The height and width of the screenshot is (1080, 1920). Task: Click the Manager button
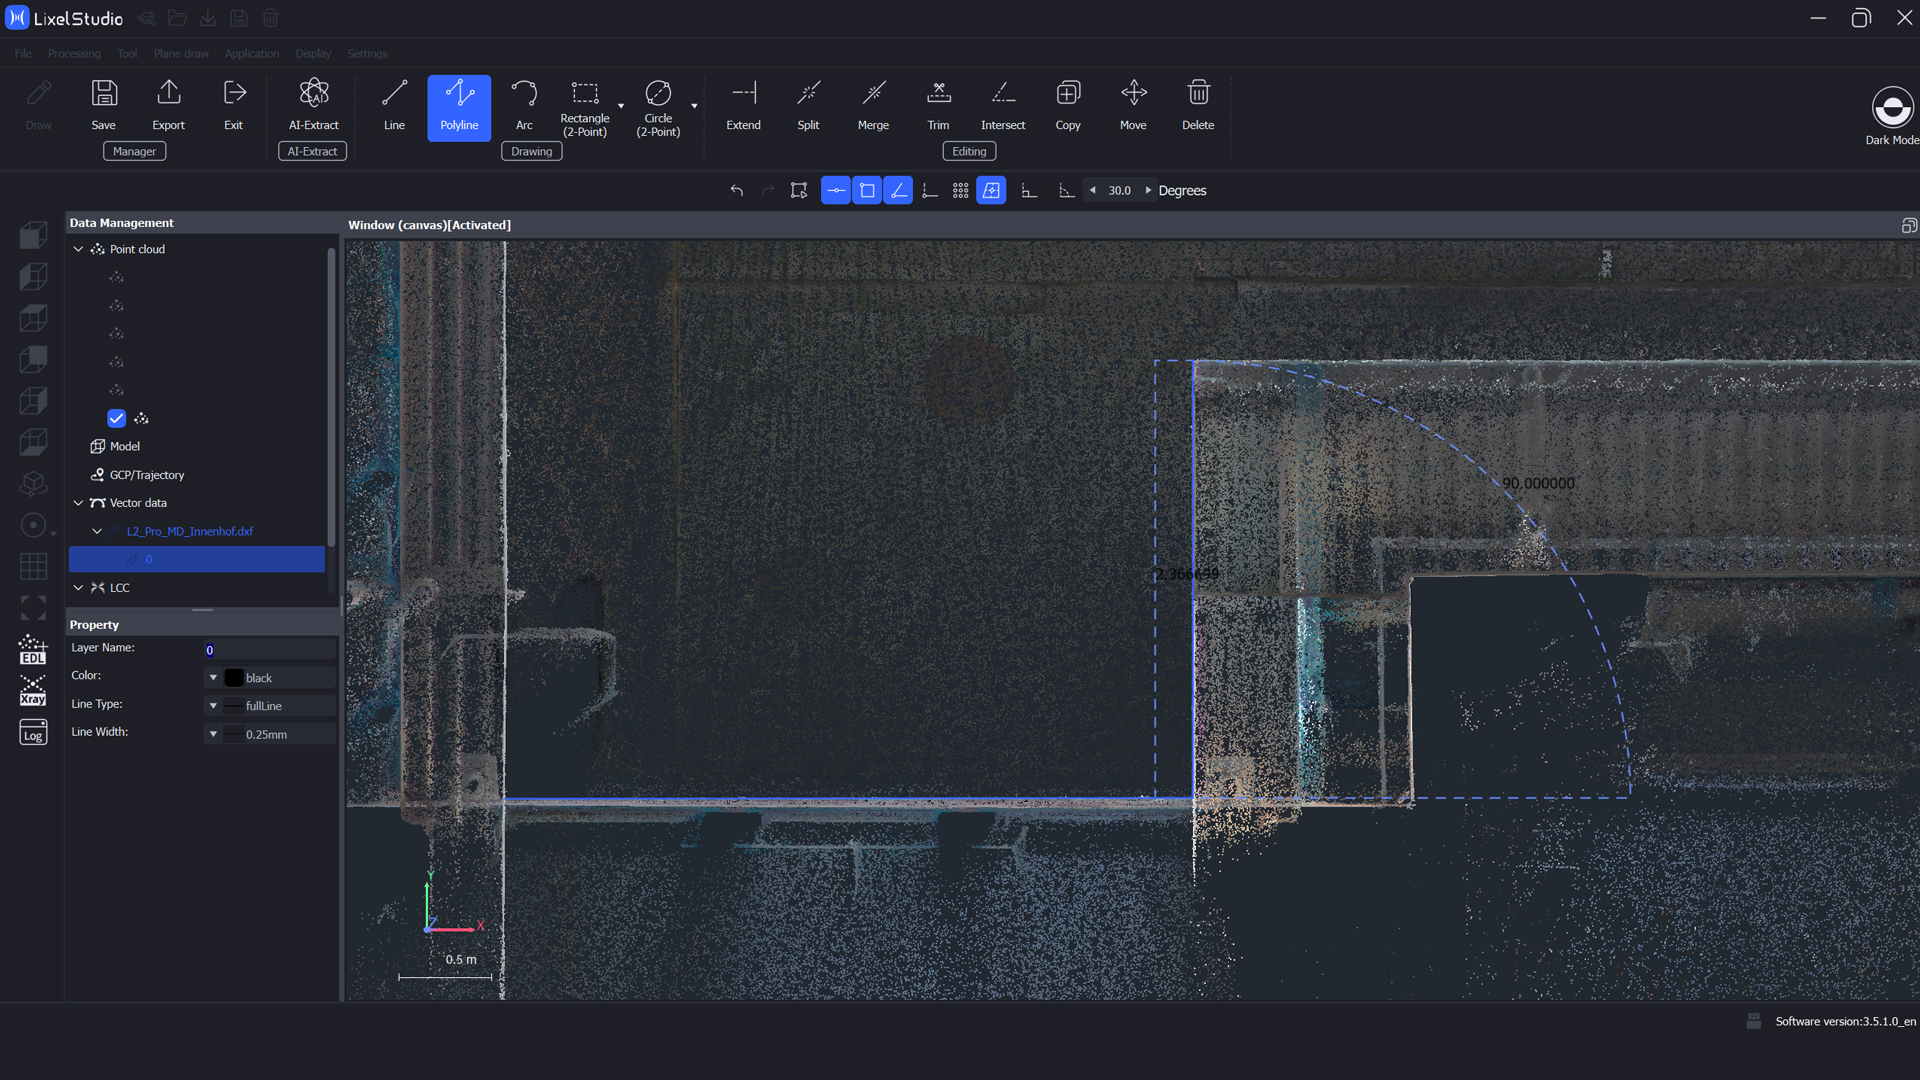pyautogui.click(x=134, y=151)
